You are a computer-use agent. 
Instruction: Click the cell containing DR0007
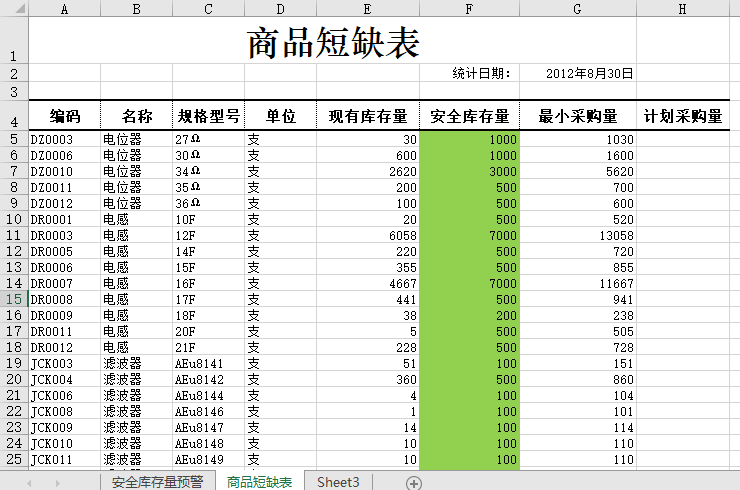click(65, 283)
